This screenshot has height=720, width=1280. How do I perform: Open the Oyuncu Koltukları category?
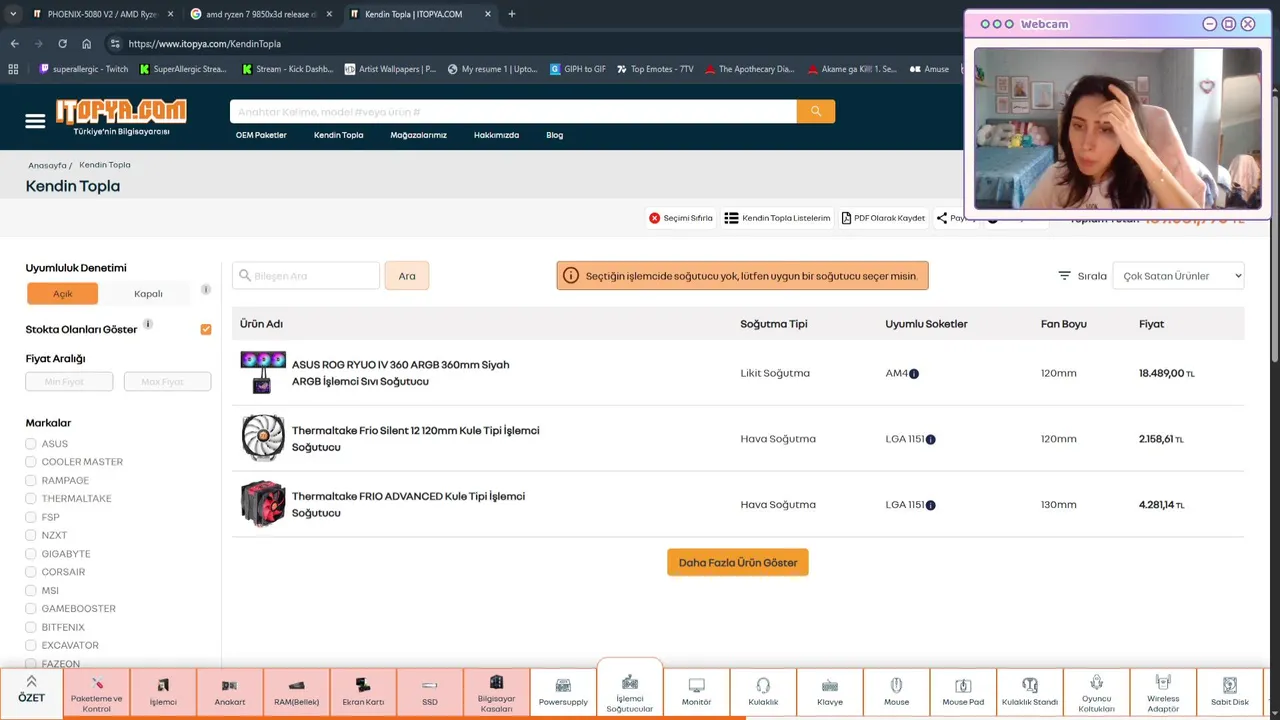[x=1096, y=693]
